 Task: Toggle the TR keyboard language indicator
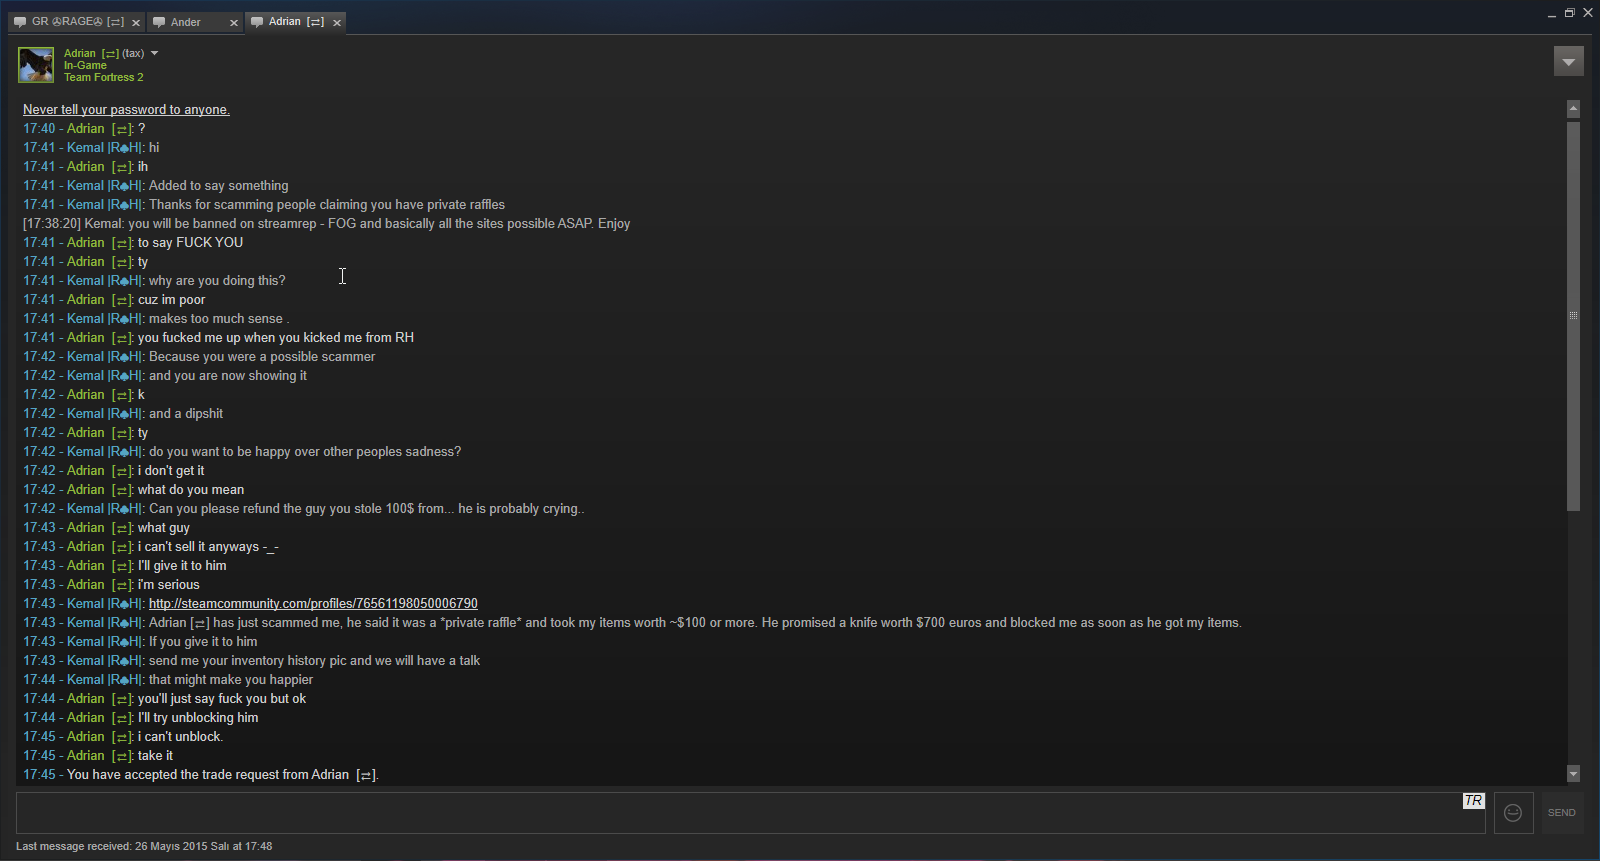[1473, 800]
